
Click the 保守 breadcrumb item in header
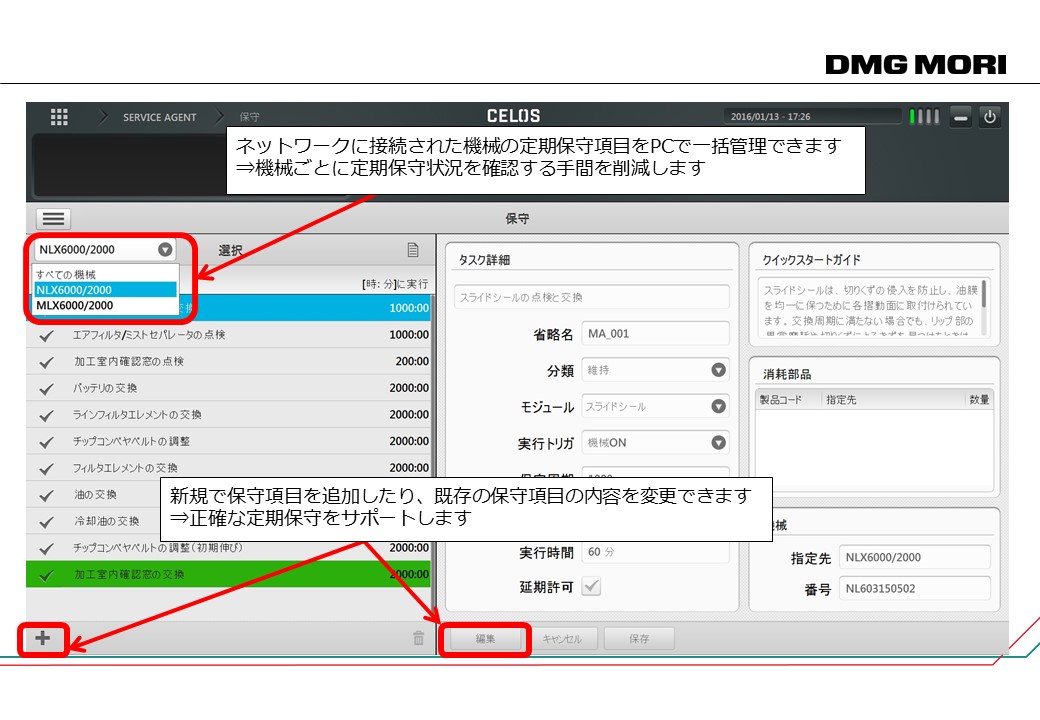(x=249, y=117)
